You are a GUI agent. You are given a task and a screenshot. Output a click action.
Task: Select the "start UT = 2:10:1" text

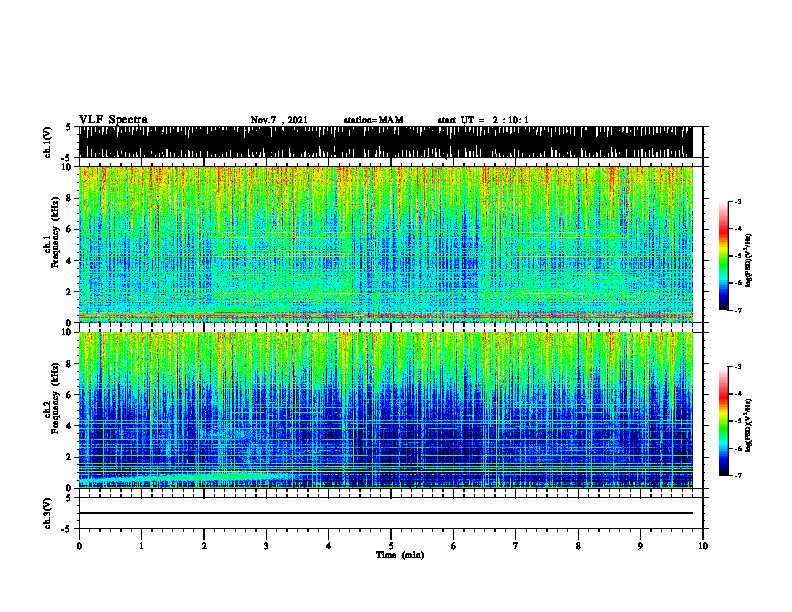[x=483, y=120]
